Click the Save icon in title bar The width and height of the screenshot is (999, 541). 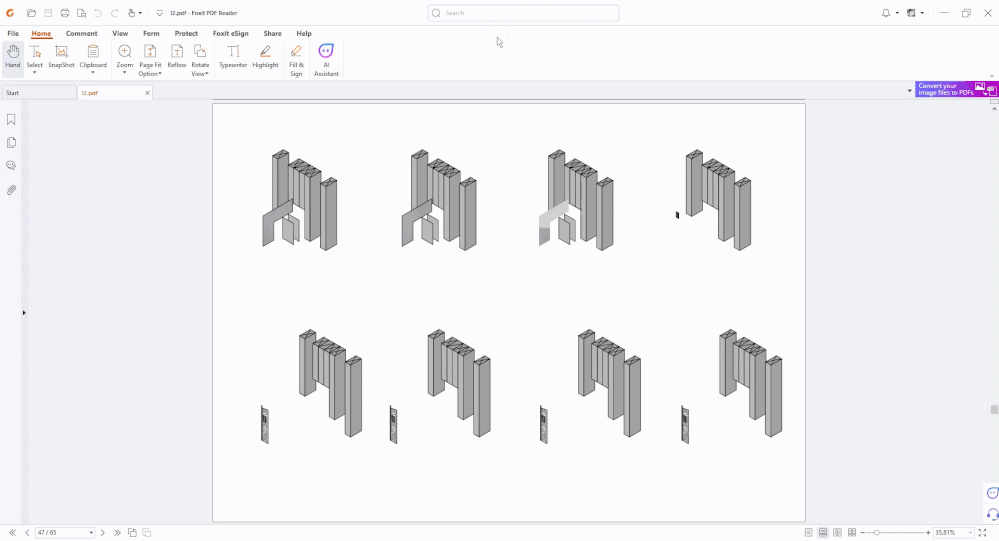48,13
